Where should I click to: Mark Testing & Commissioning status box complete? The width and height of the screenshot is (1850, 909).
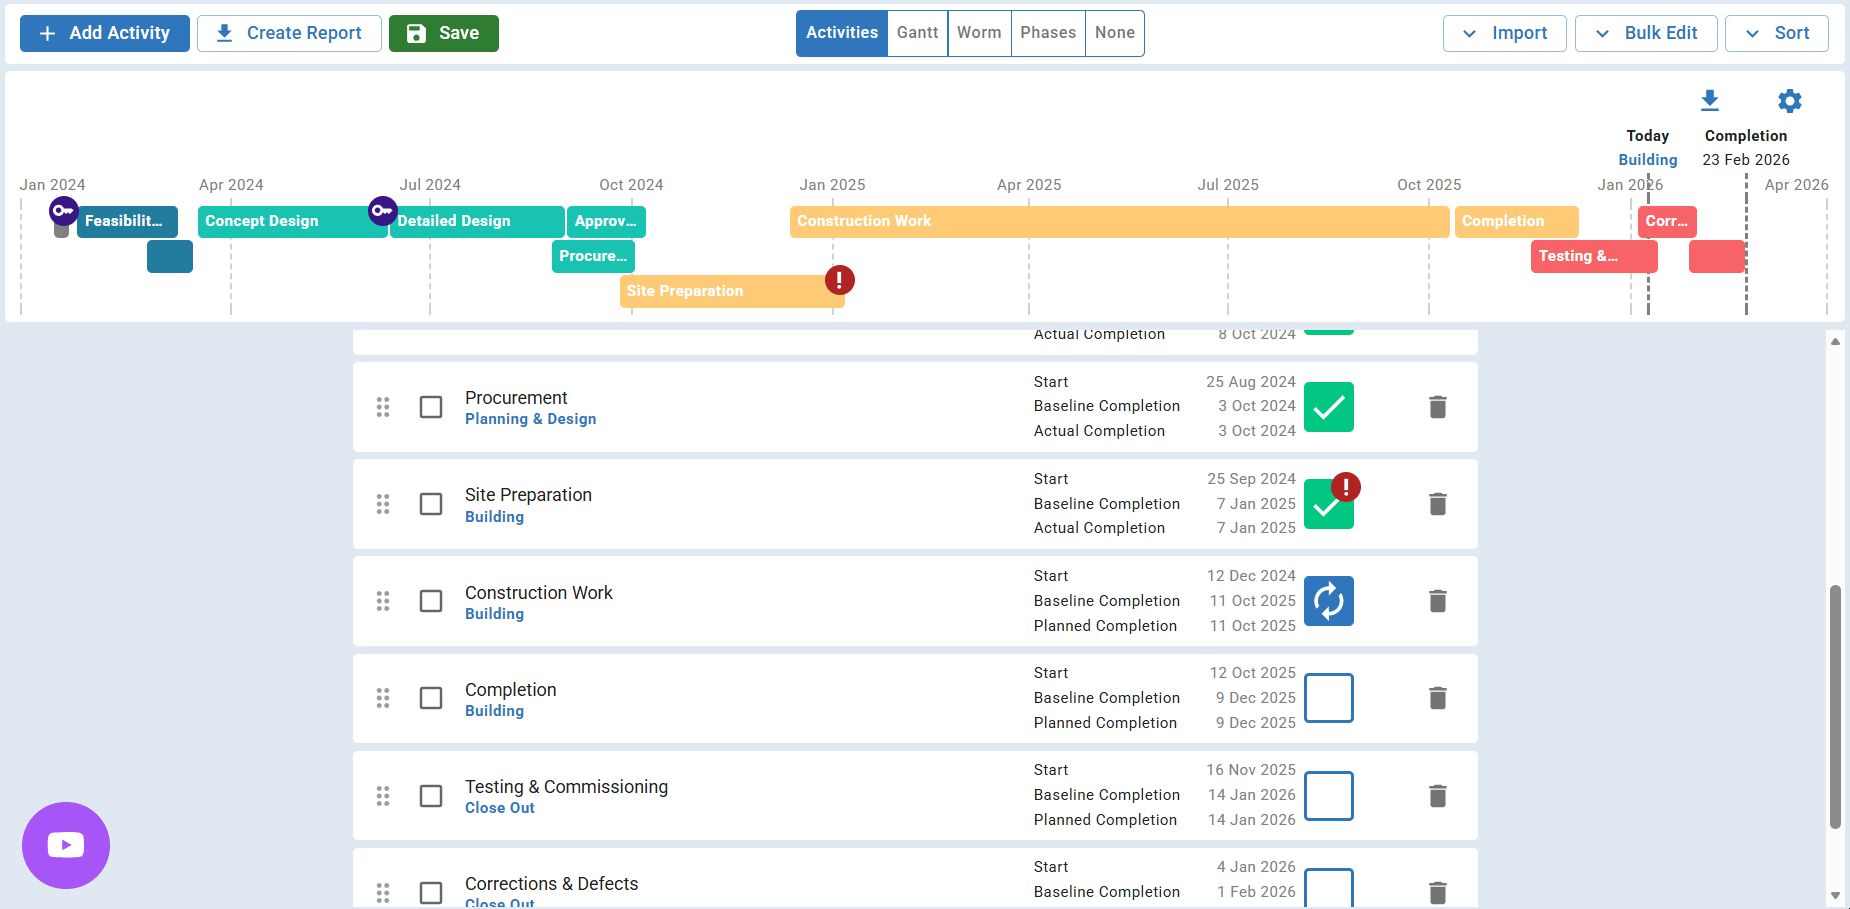pos(1328,796)
